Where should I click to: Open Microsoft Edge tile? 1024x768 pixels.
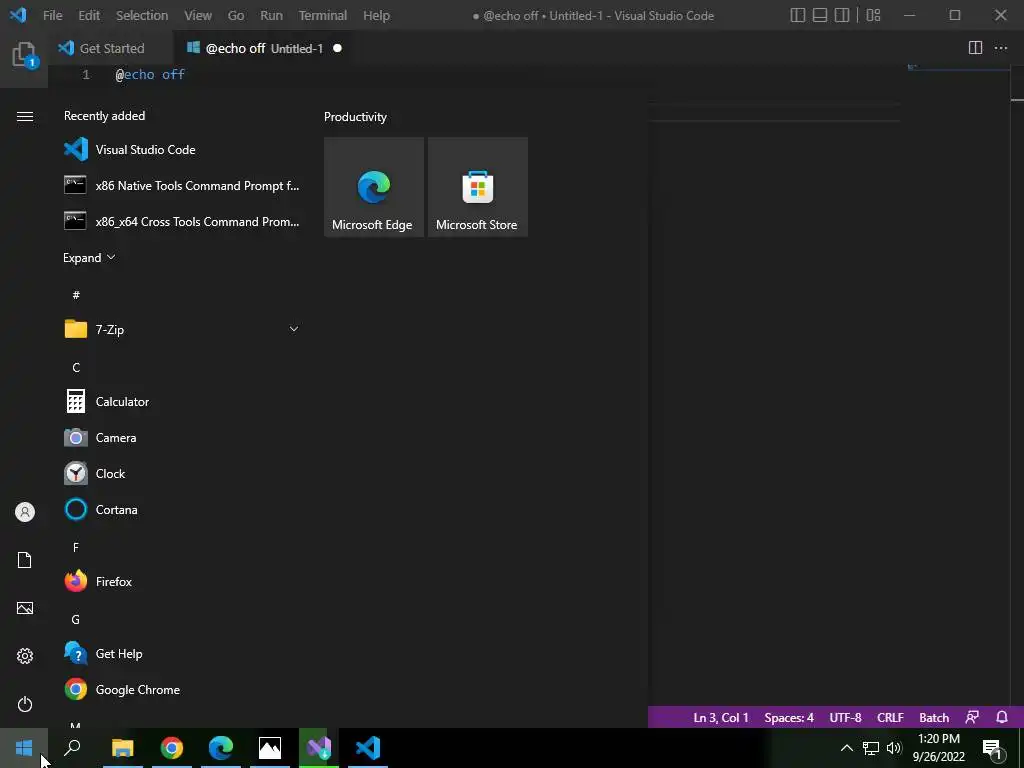pyautogui.click(x=374, y=187)
